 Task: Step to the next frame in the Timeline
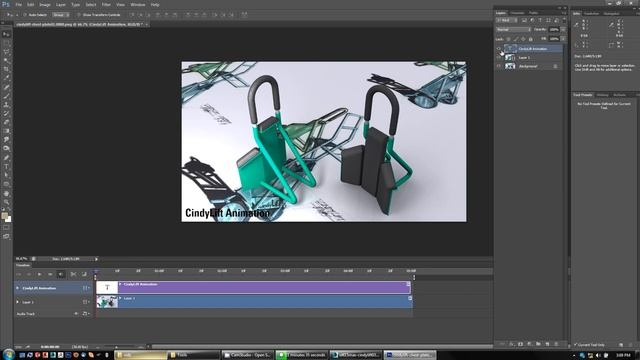(x=50, y=274)
